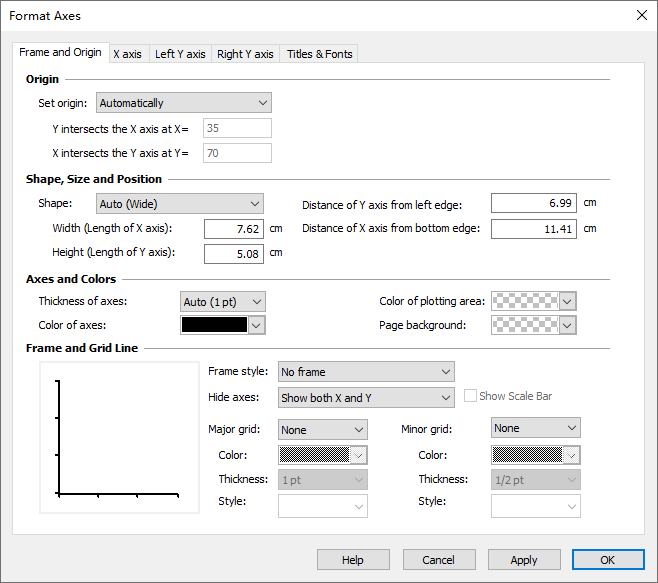Switch to the Left Y axis tab

pos(180,54)
